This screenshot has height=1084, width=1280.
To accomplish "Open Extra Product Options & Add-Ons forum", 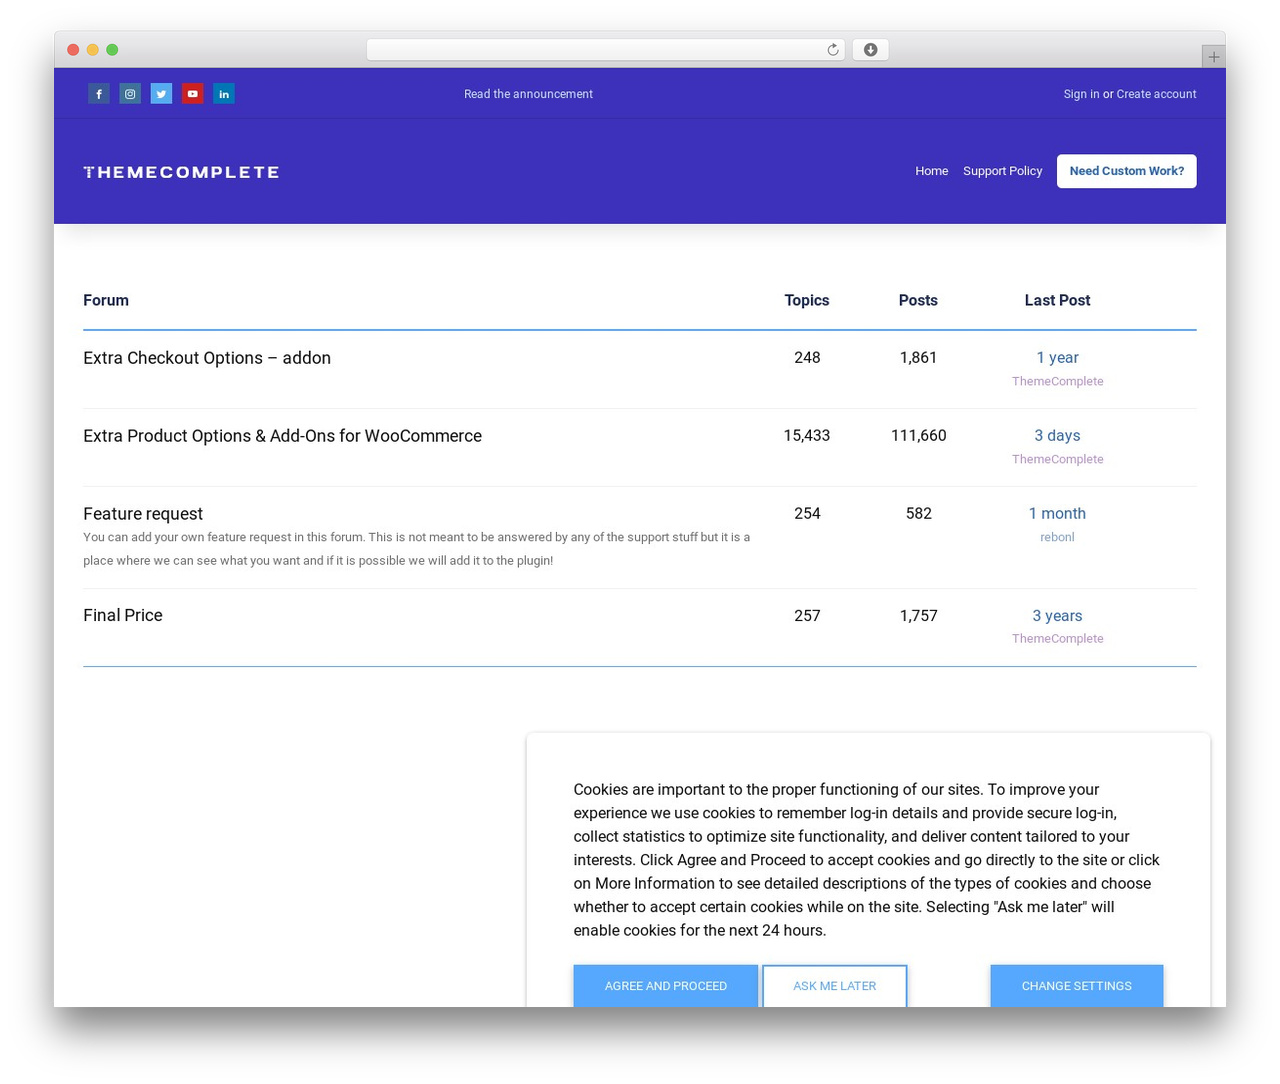I will (282, 436).
